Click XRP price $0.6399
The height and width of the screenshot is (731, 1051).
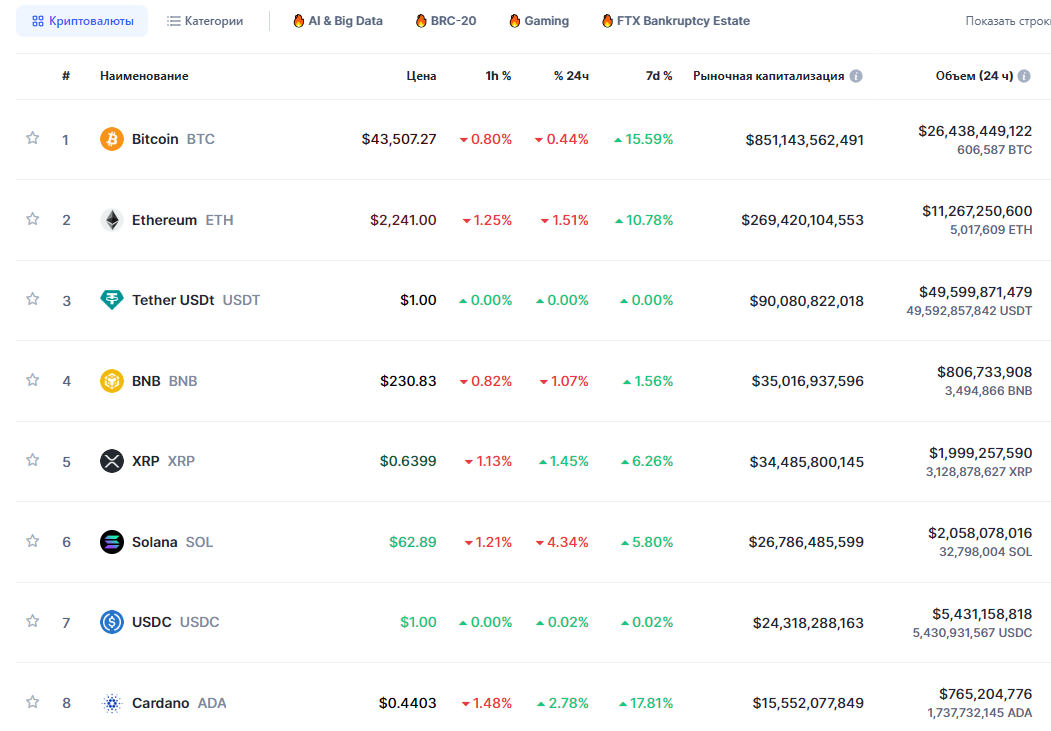(x=408, y=461)
